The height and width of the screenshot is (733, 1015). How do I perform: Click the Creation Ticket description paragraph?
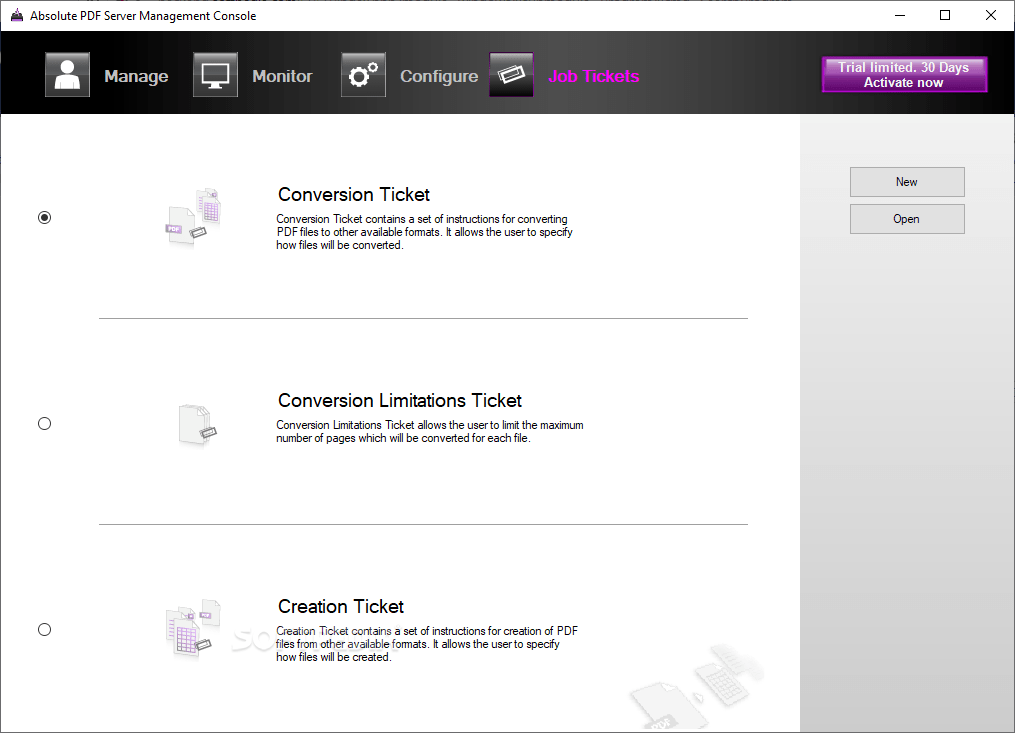click(x=427, y=644)
